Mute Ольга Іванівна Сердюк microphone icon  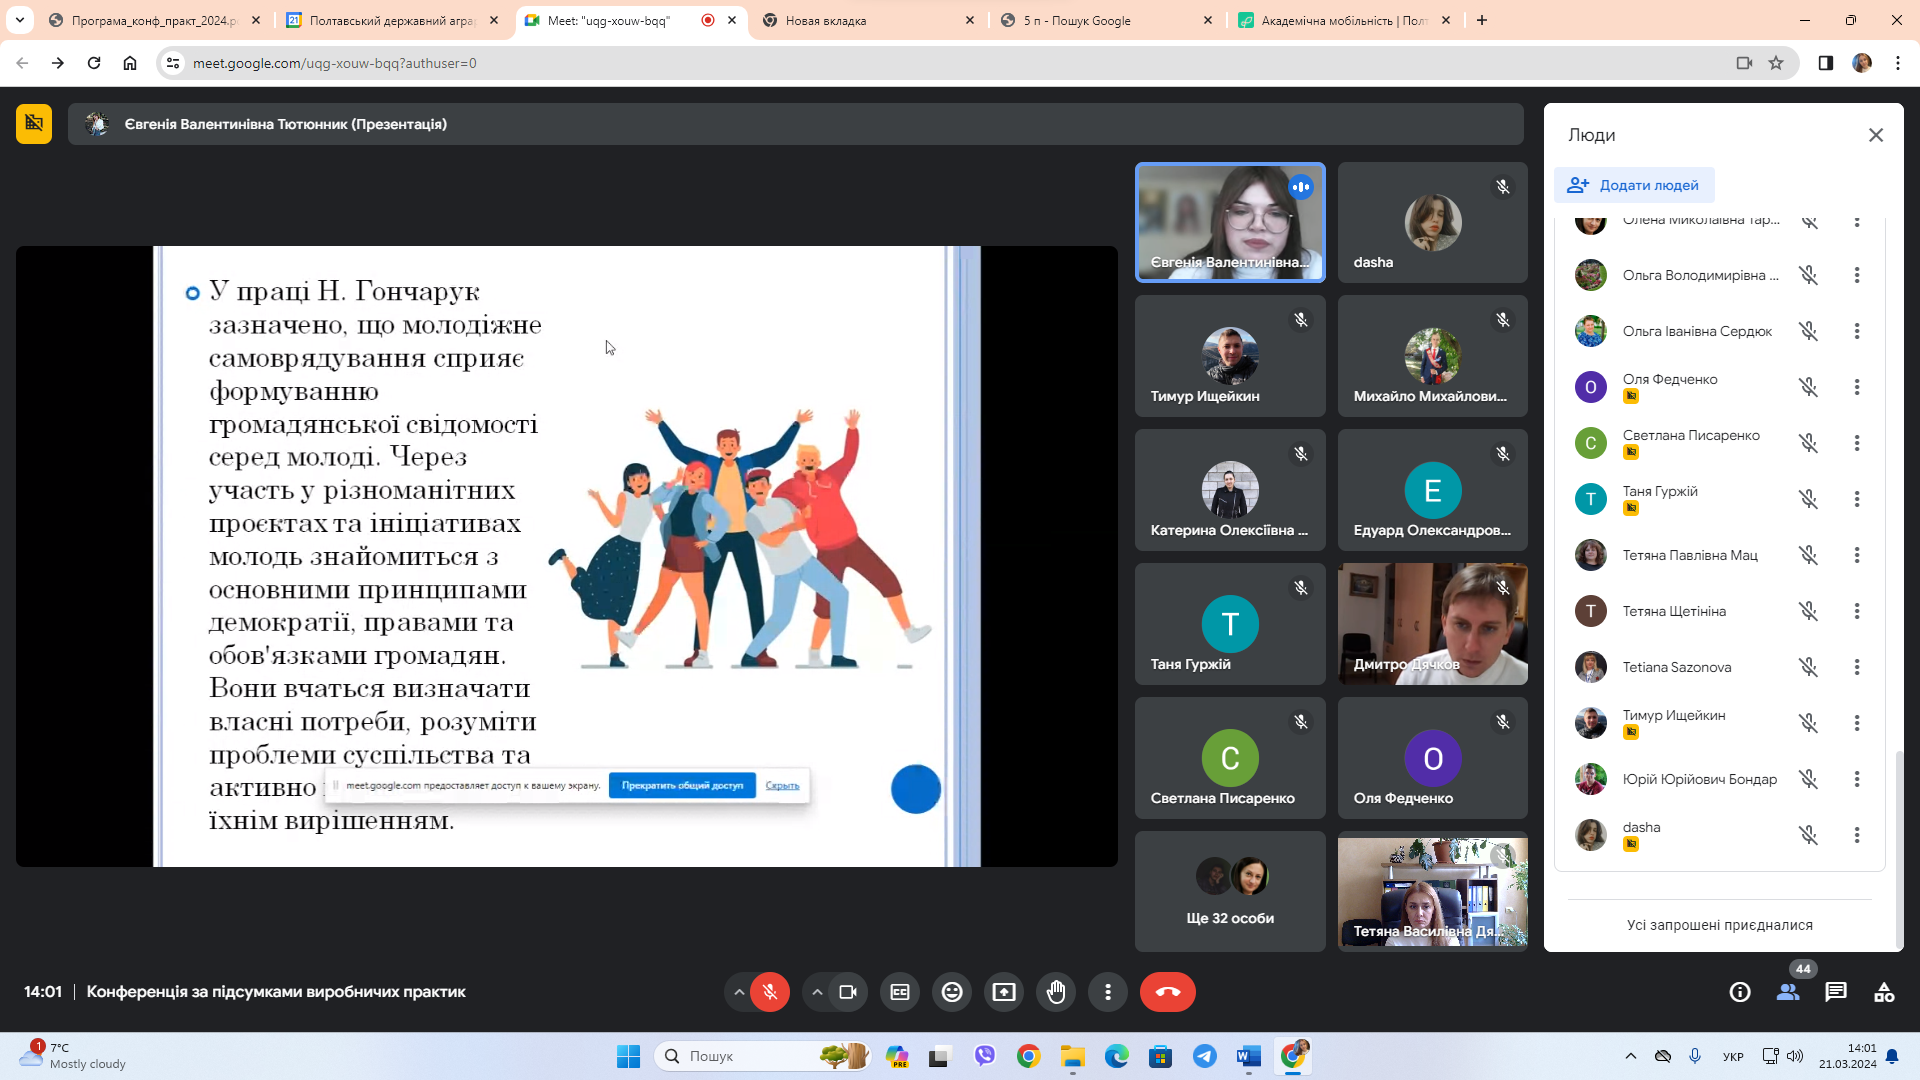1809,331
